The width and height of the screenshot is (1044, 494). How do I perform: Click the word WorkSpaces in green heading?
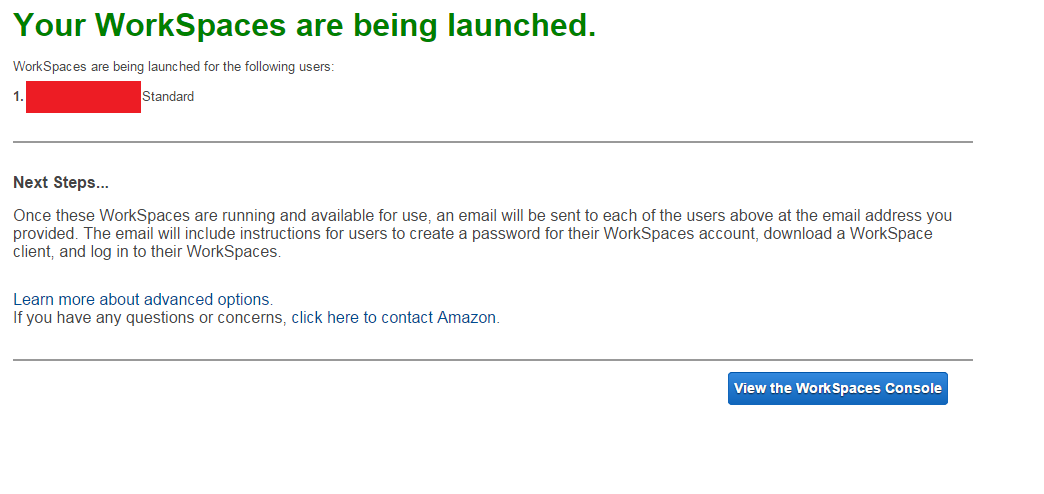click(190, 25)
